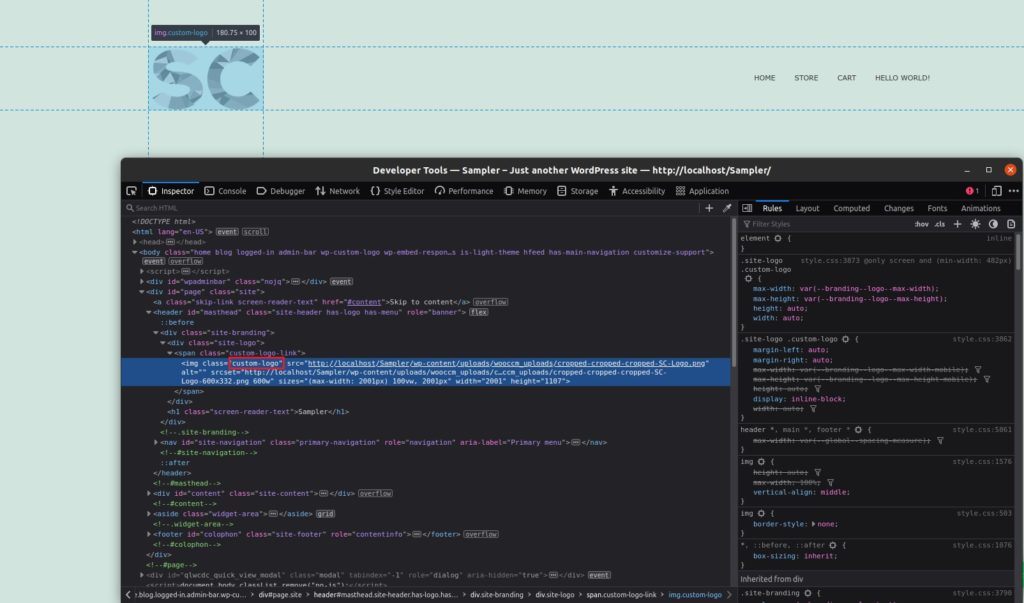
Task: Expand the aside widget-area node
Action: click(149, 513)
